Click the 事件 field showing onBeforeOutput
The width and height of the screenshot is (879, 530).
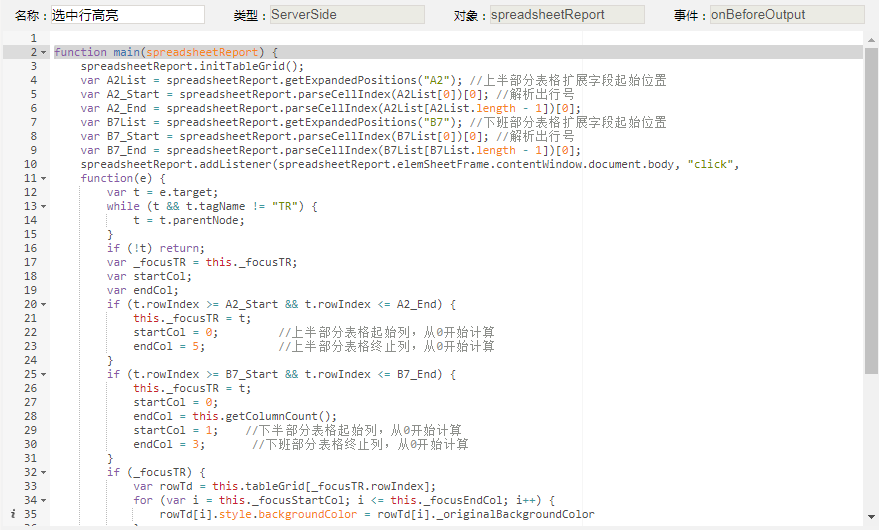[x=787, y=15]
